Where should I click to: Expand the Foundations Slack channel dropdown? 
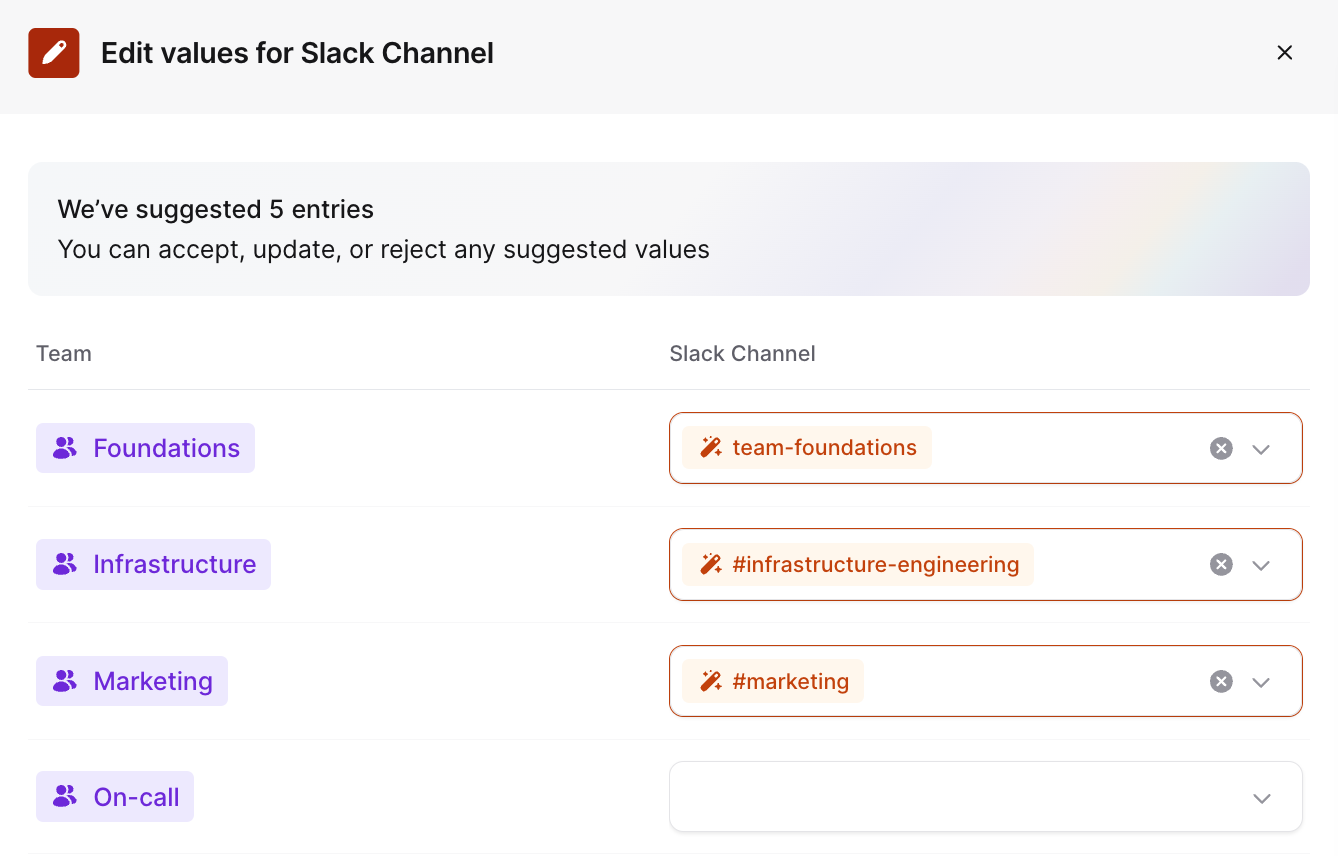tap(1261, 449)
